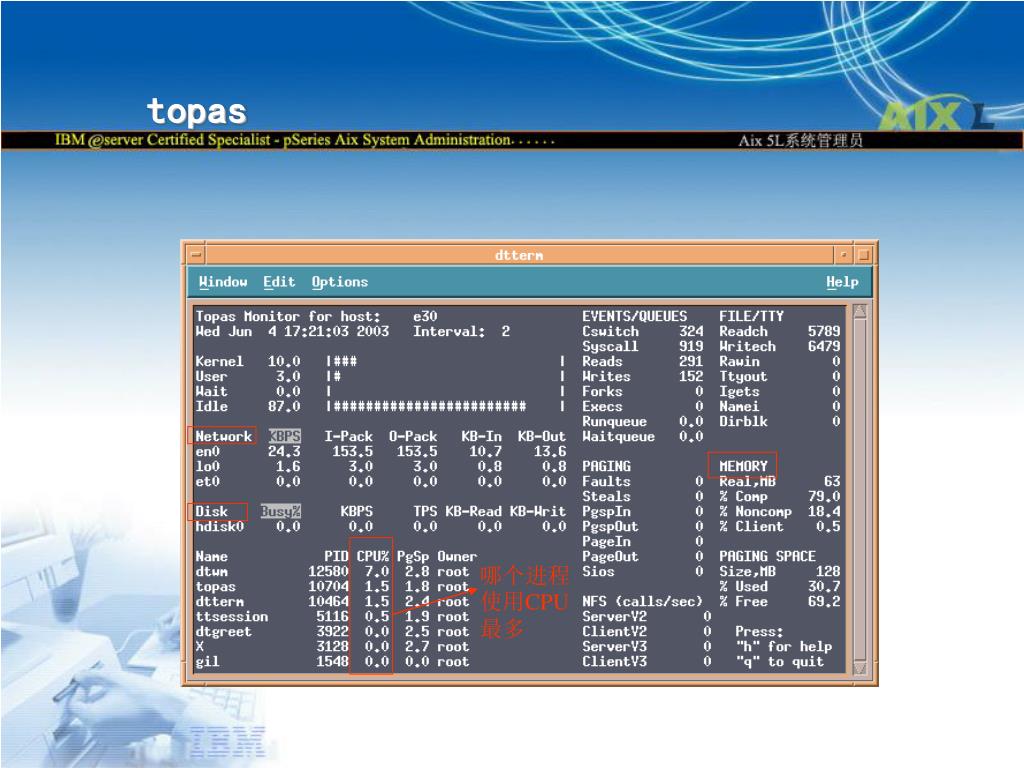Screen dimensions: 1024x768
Task: Click the hdisk0 disk entry
Action: pos(219,526)
